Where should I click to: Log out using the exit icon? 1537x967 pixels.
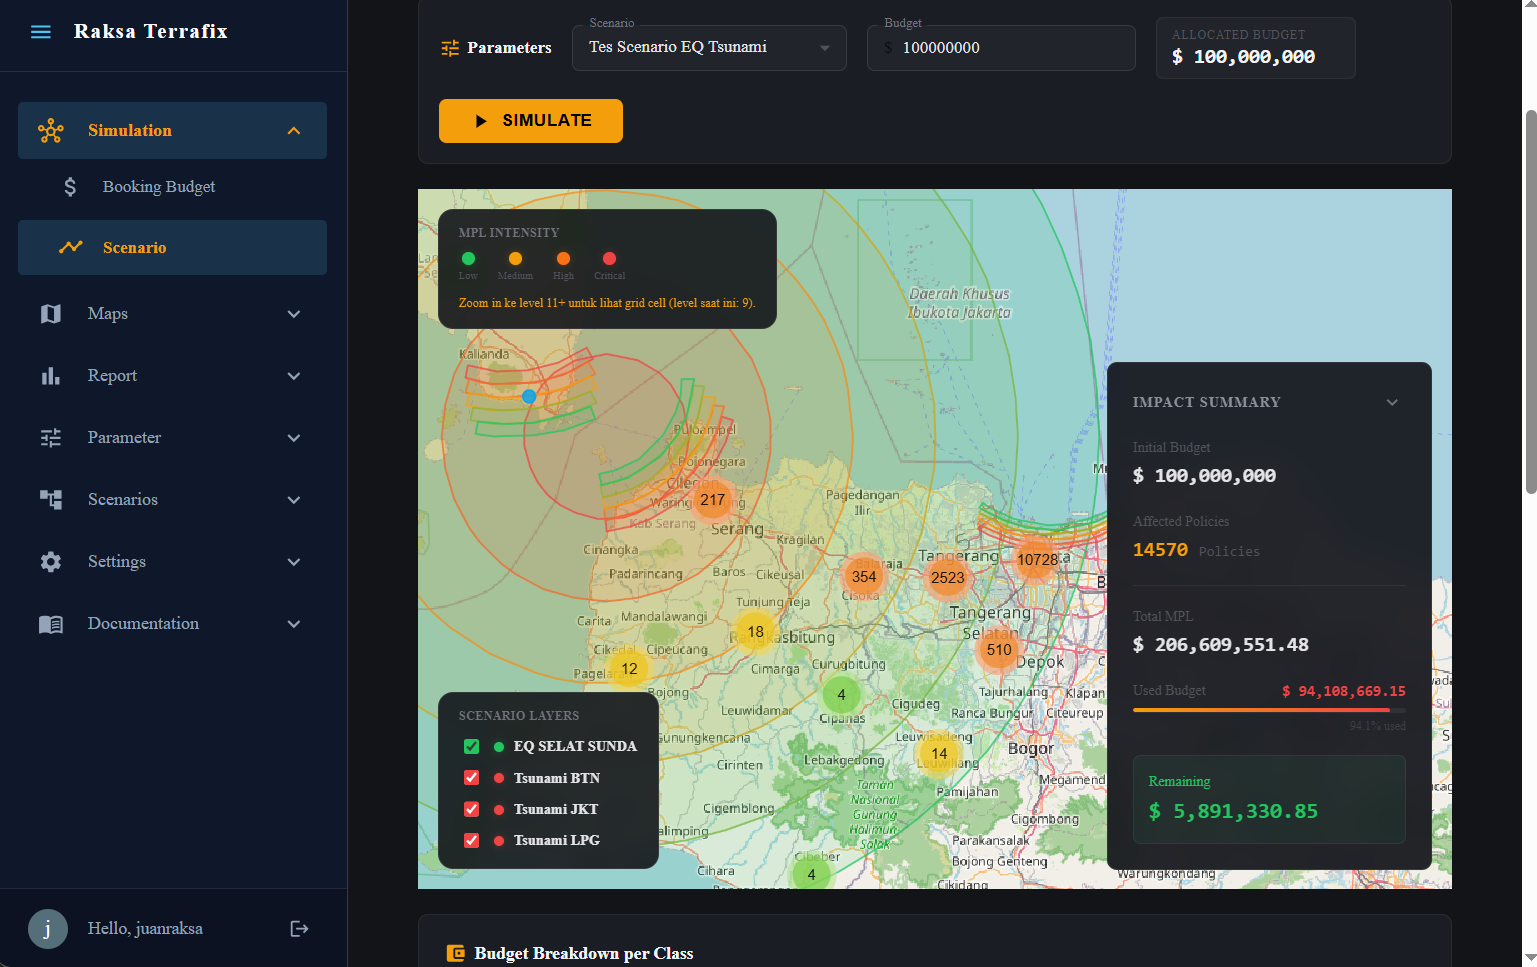tap(299, 929)
